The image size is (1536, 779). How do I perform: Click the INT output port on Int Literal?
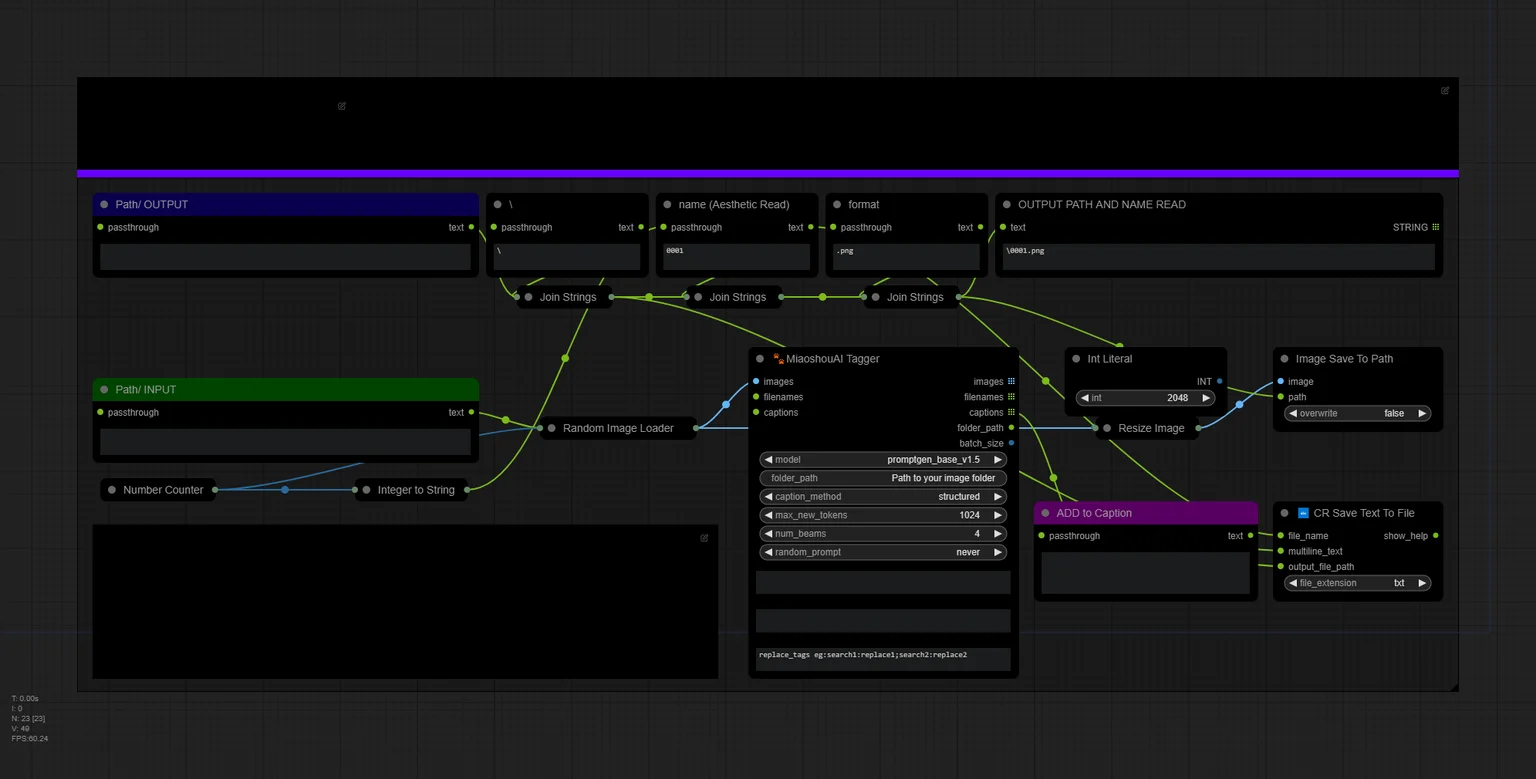1219,382
